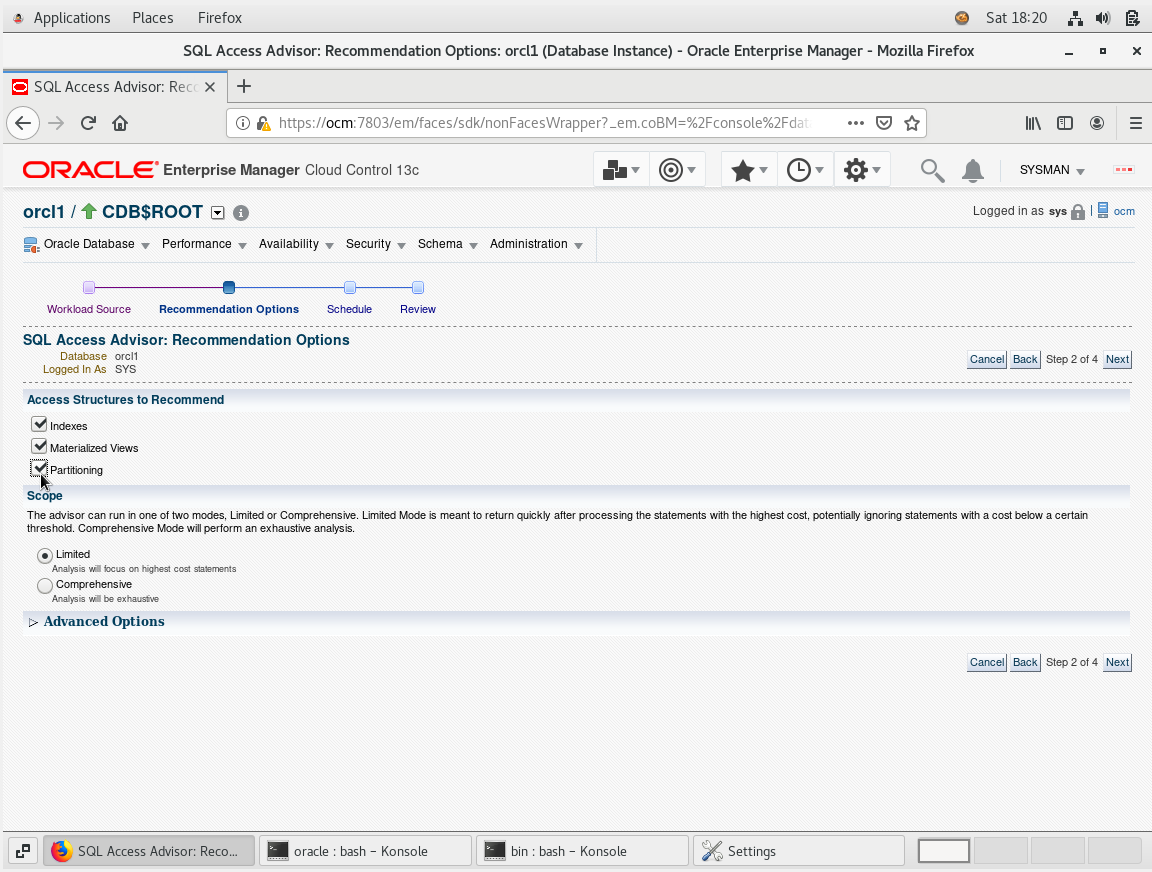Open the Security menu

(x=375, y=244)
